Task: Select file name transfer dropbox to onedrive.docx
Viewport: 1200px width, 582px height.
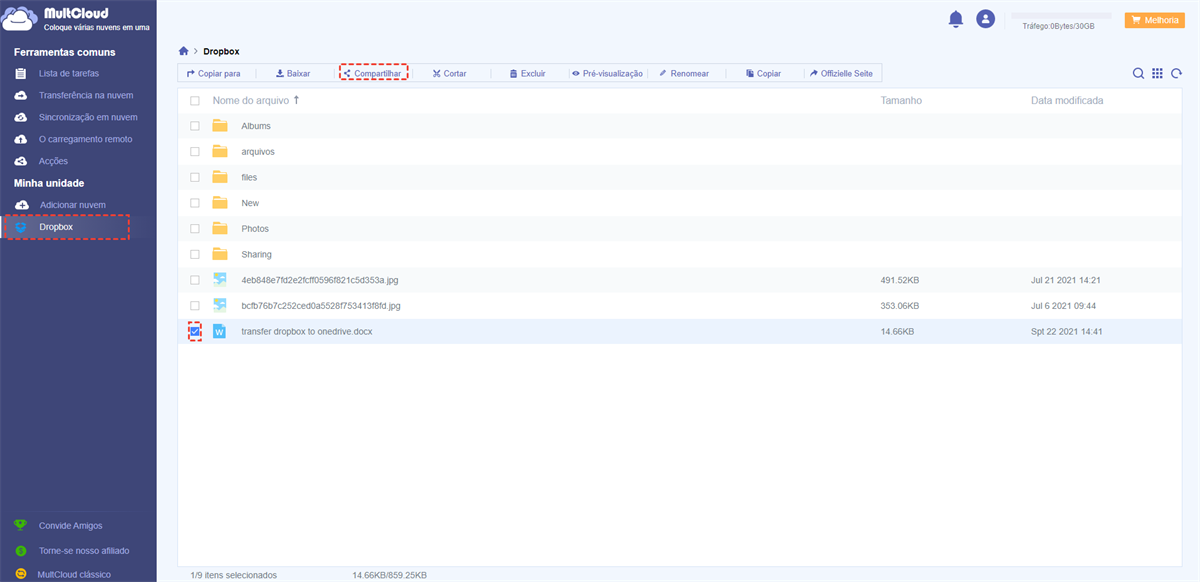Action: click(x=307, y=332)
